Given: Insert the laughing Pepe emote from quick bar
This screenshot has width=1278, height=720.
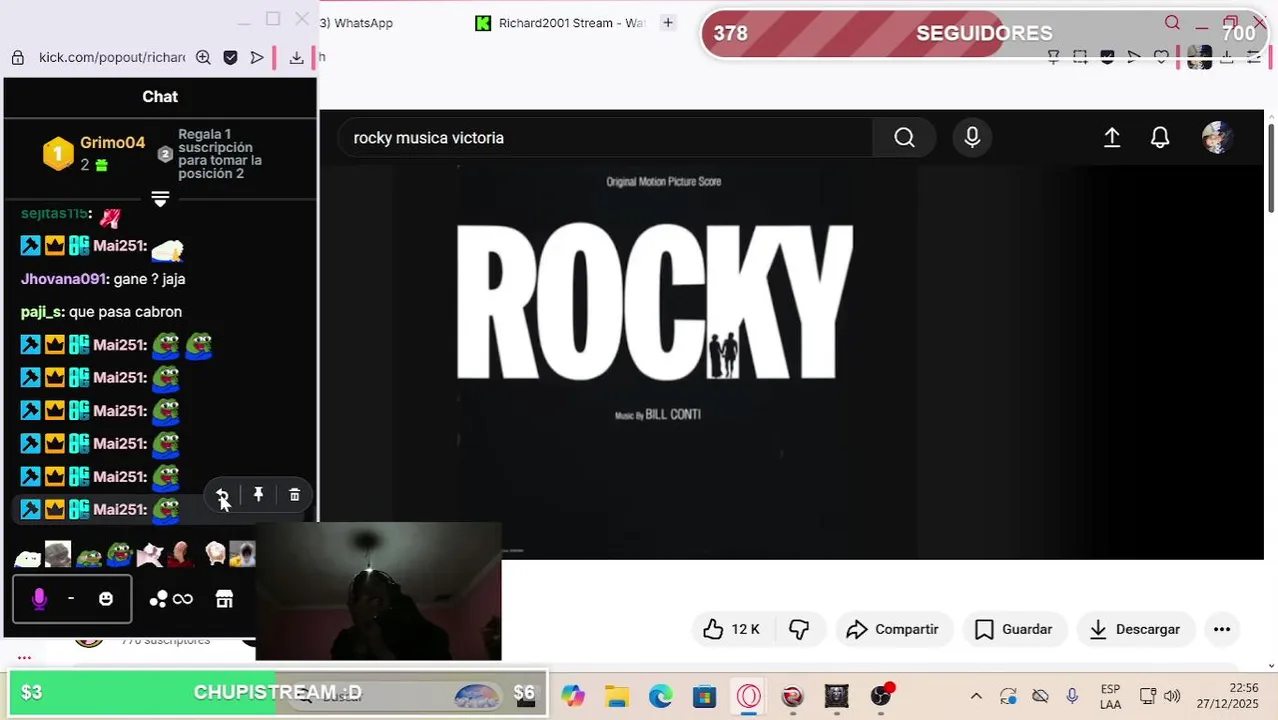Looking at the screenshot, I should point(120,554).
